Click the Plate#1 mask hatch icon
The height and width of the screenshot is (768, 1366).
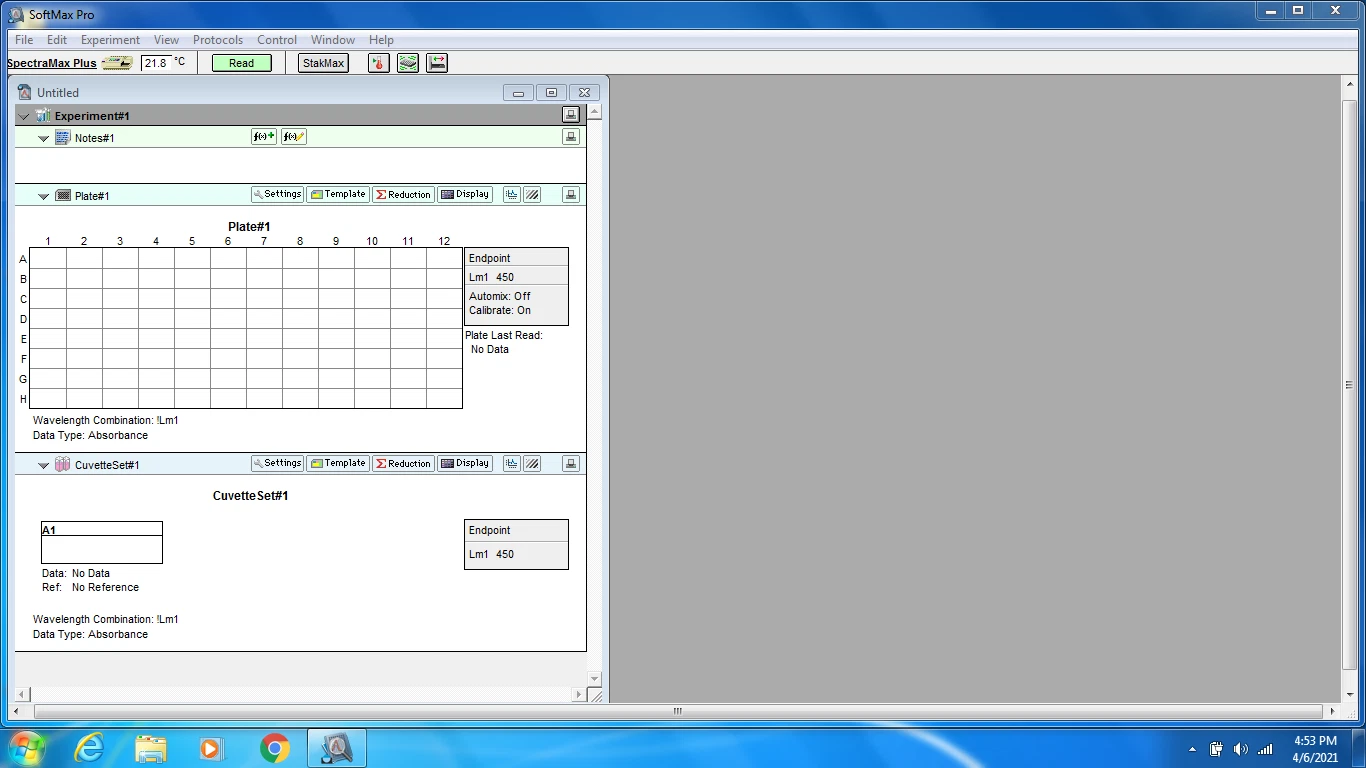point(533,195)
